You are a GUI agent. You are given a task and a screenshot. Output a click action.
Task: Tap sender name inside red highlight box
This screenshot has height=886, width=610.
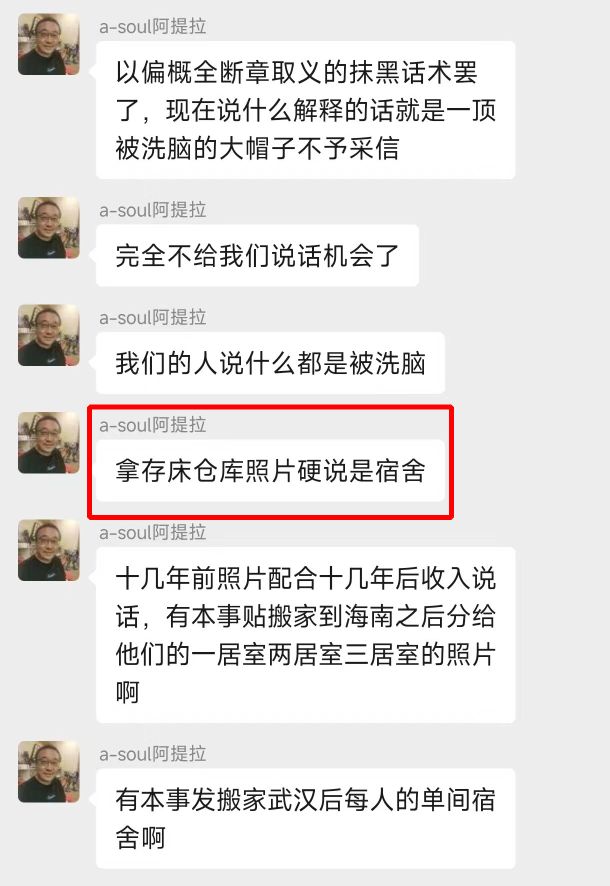coord(152,425)
